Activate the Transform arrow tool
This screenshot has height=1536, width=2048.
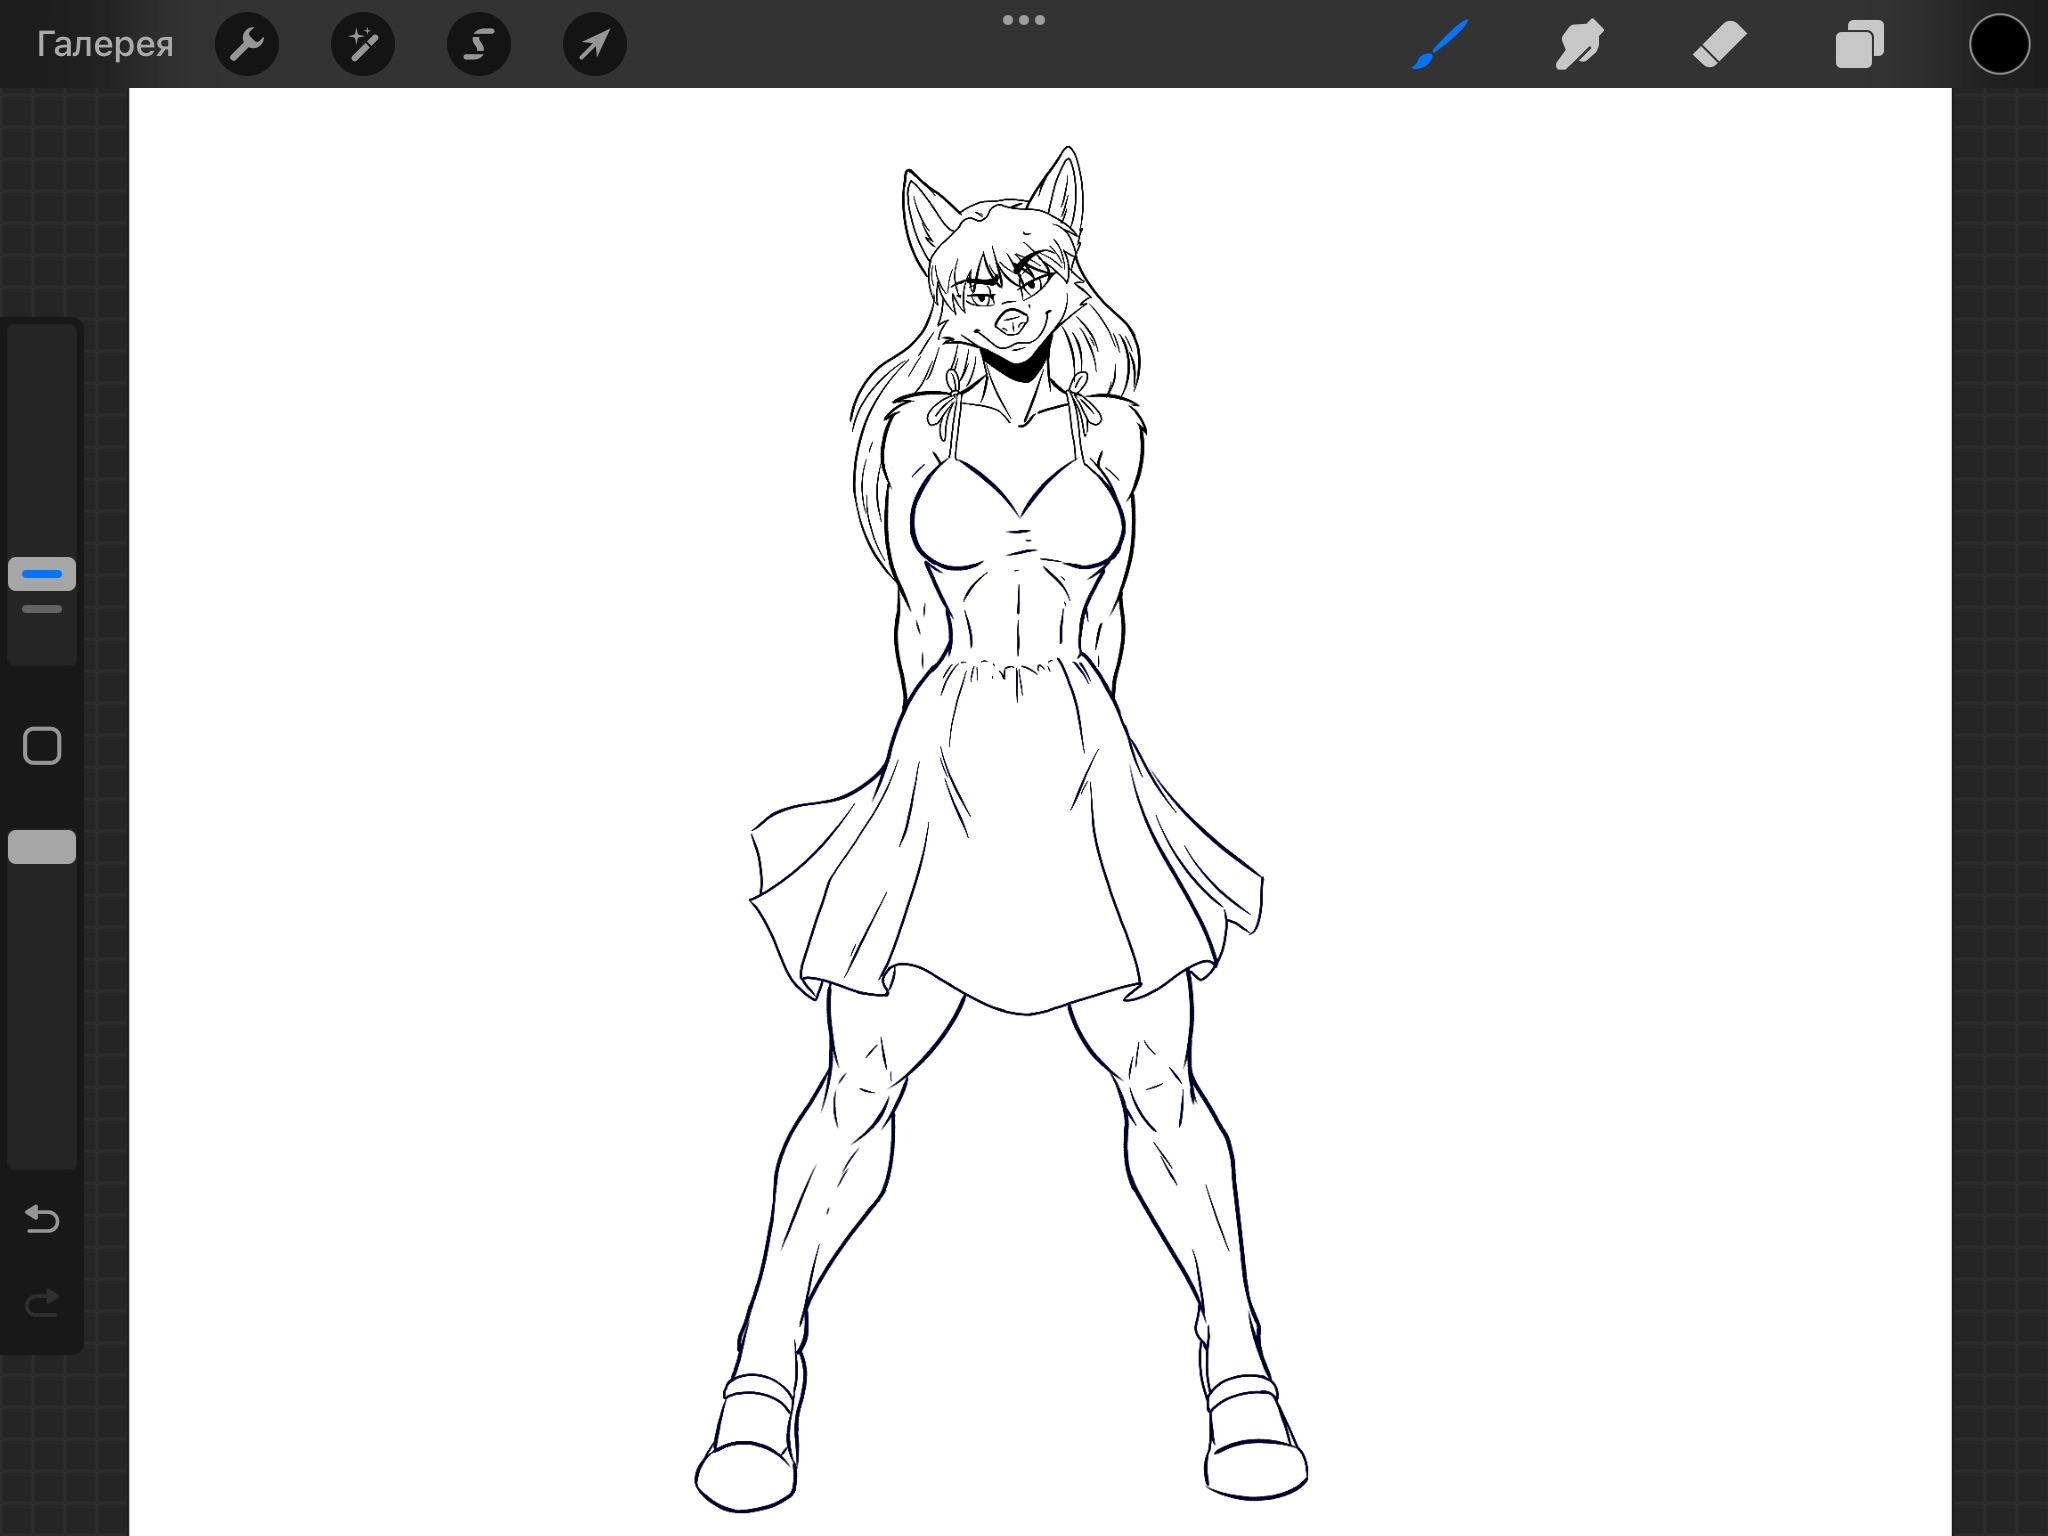594,44
